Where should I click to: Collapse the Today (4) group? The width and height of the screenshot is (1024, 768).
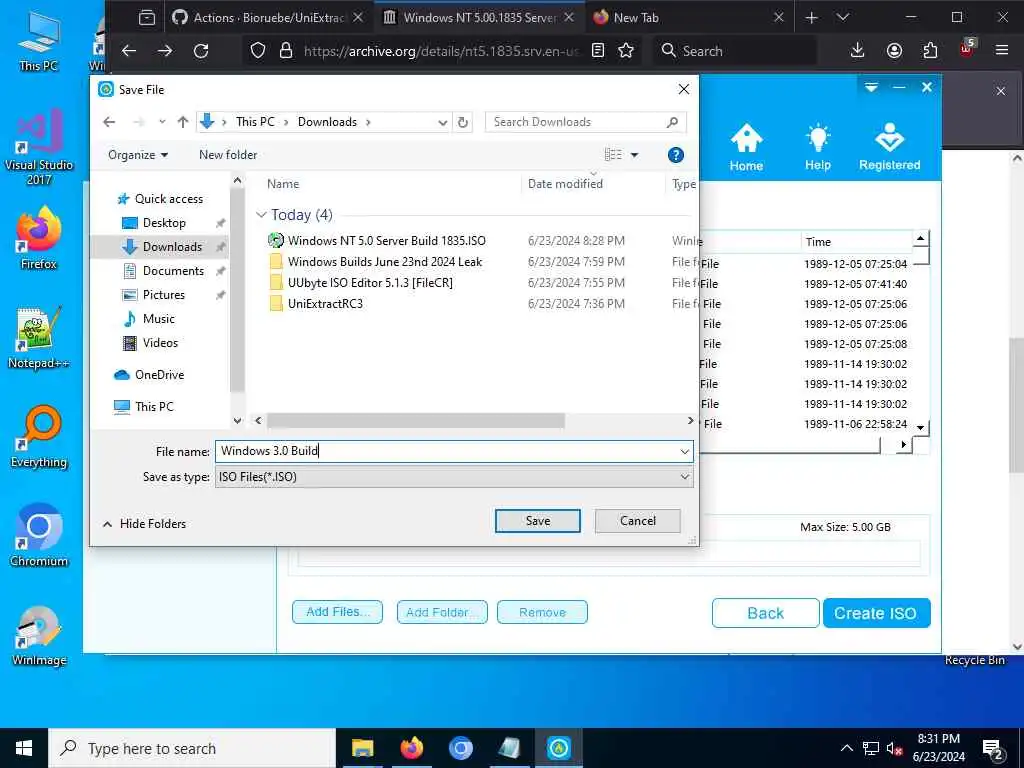(261, 215)
